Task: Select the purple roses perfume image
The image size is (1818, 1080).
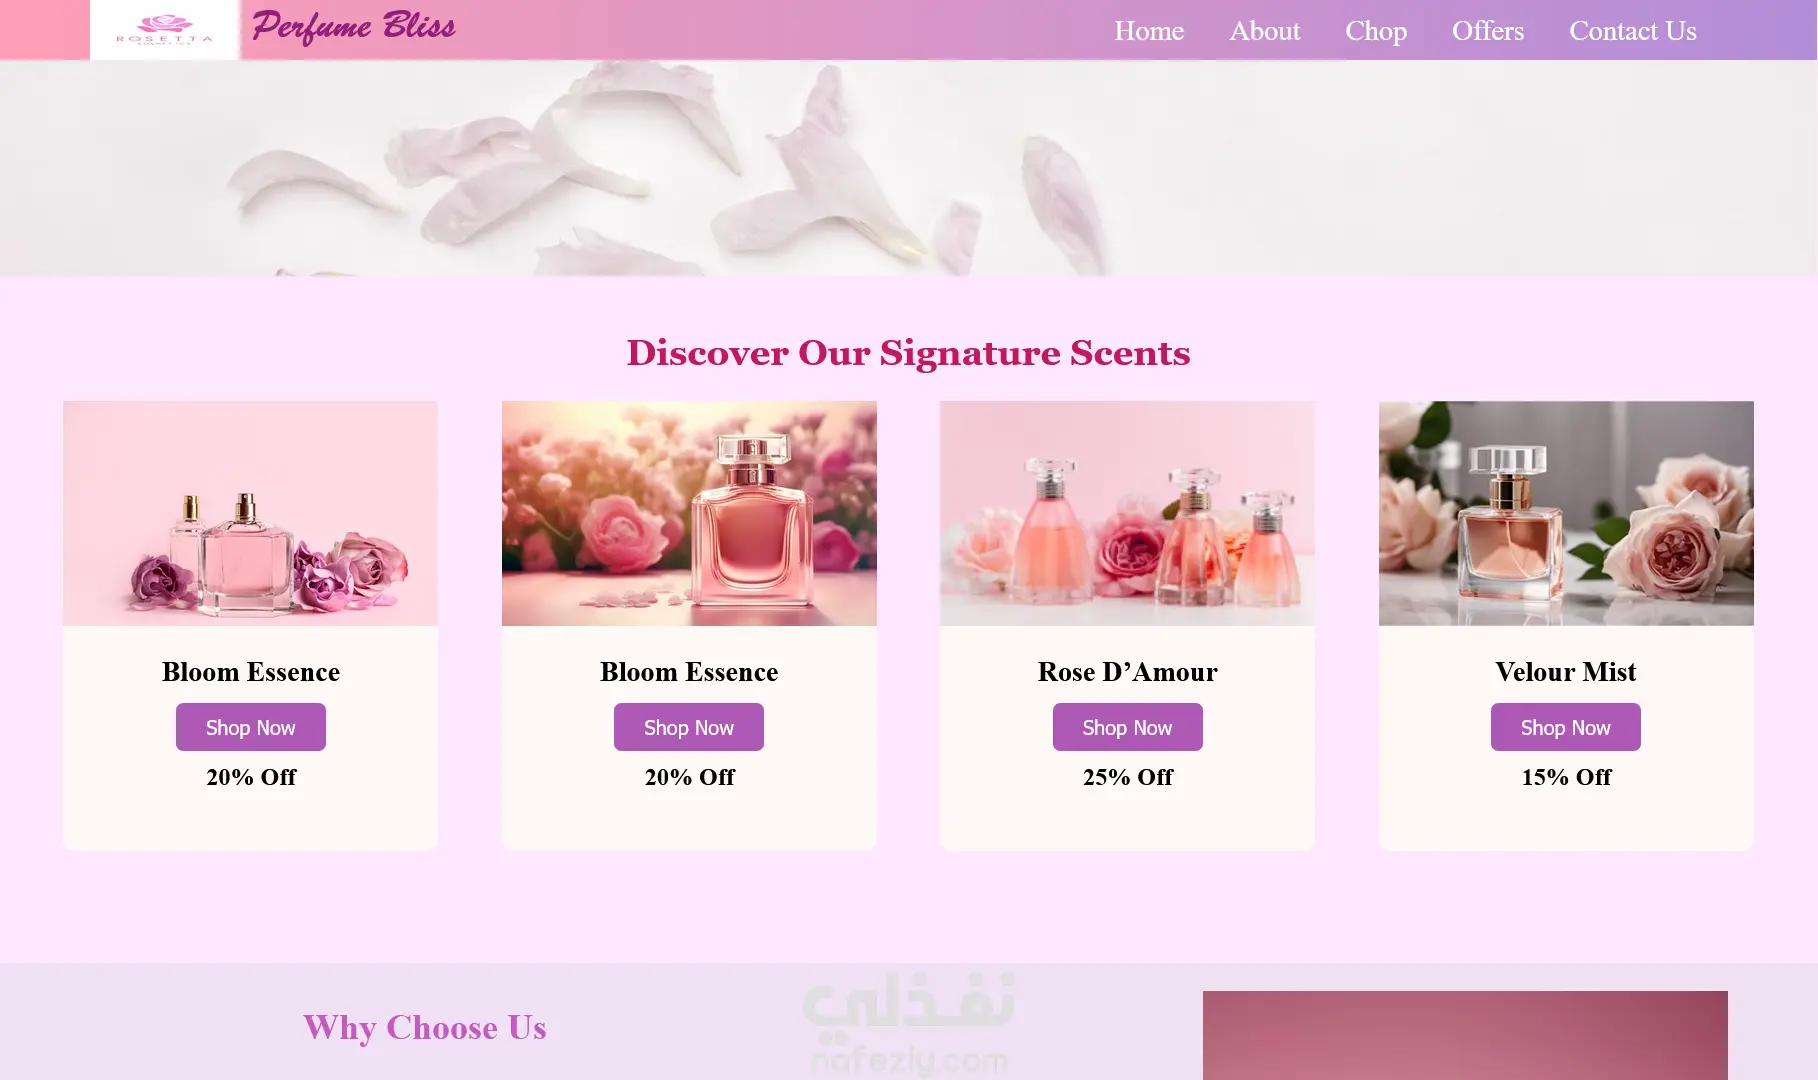Action: click(251, 513)
